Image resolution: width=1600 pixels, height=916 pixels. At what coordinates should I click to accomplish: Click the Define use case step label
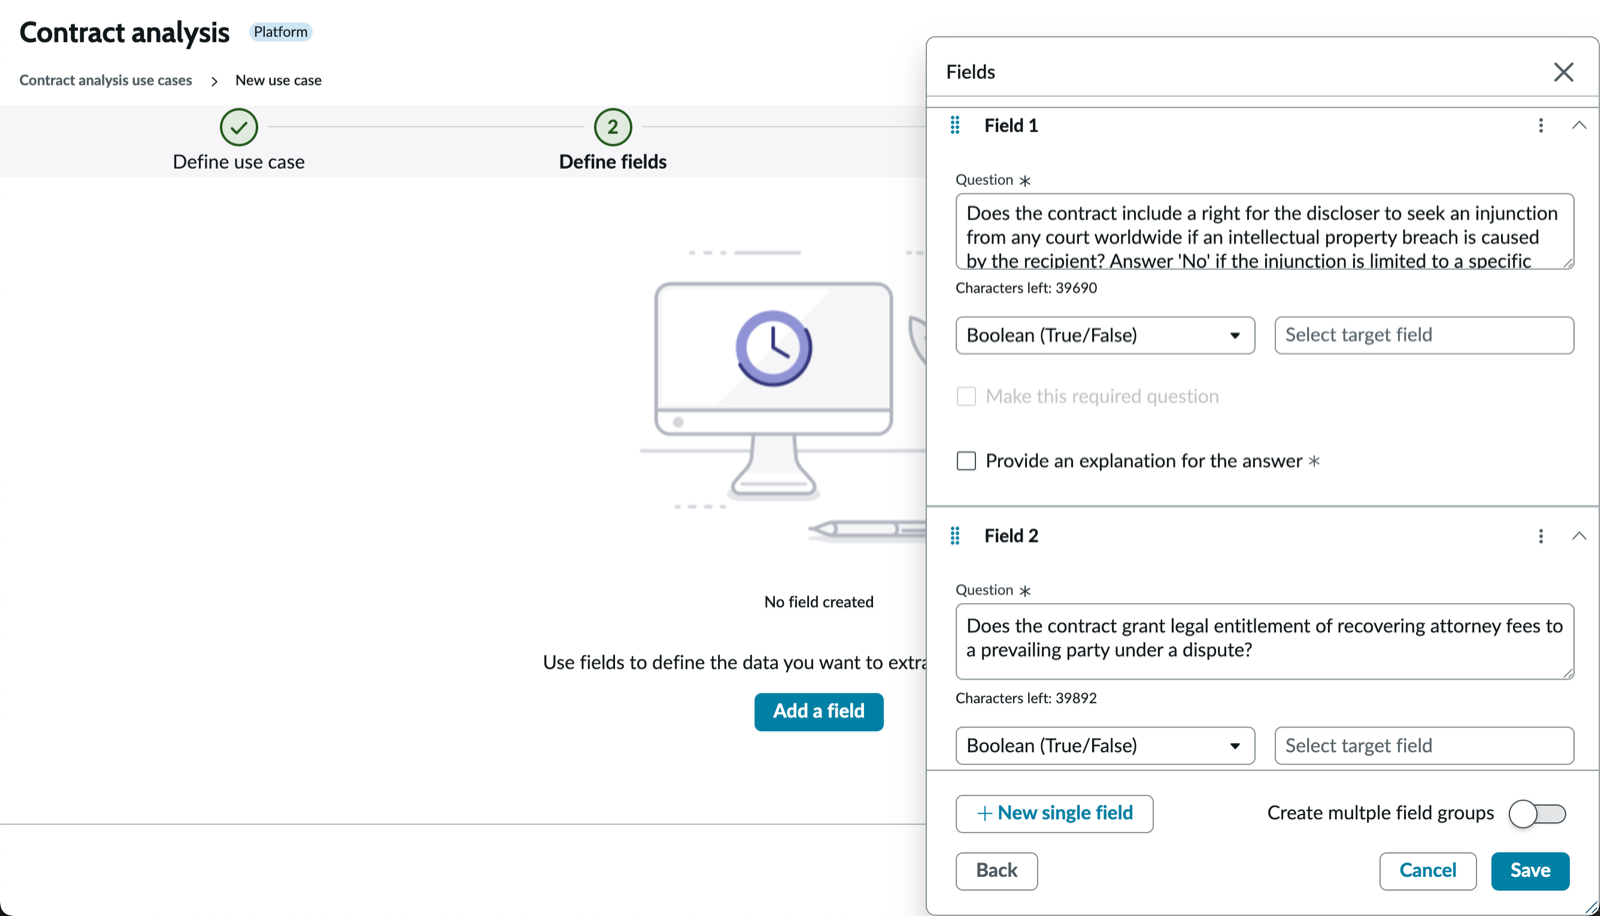[x=239, y=162]
